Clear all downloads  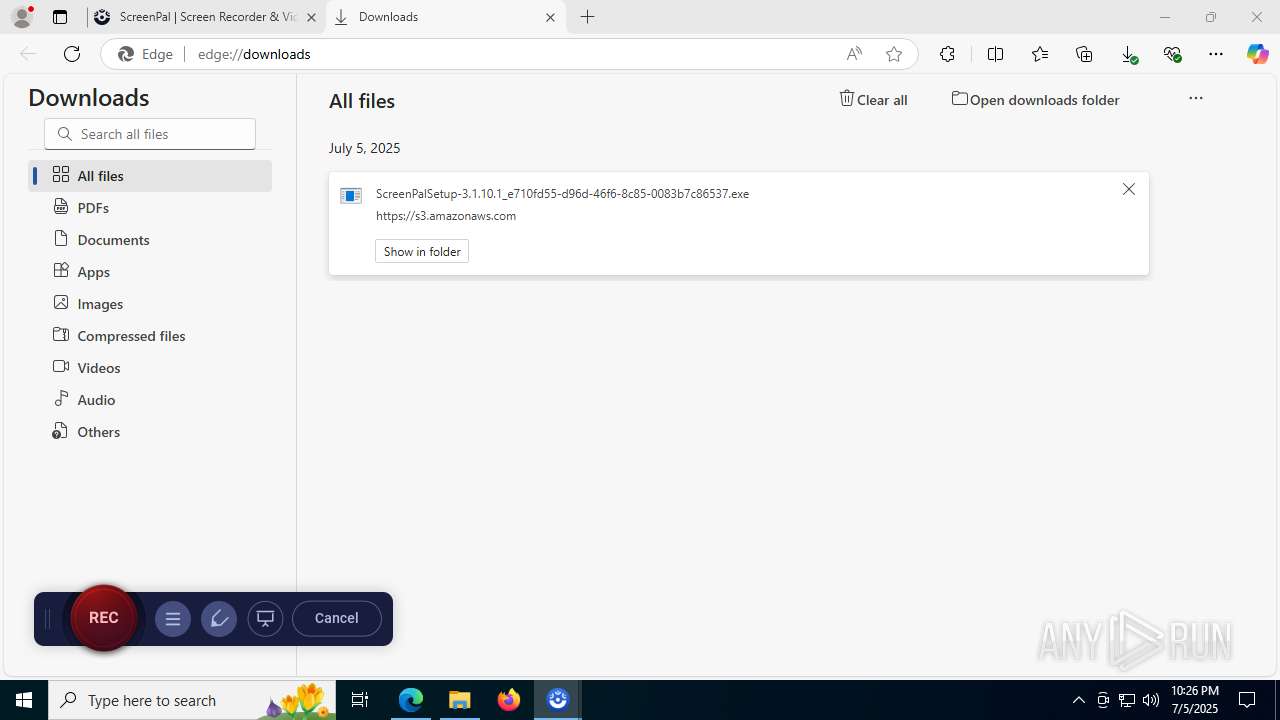click(x=873, y=99)
